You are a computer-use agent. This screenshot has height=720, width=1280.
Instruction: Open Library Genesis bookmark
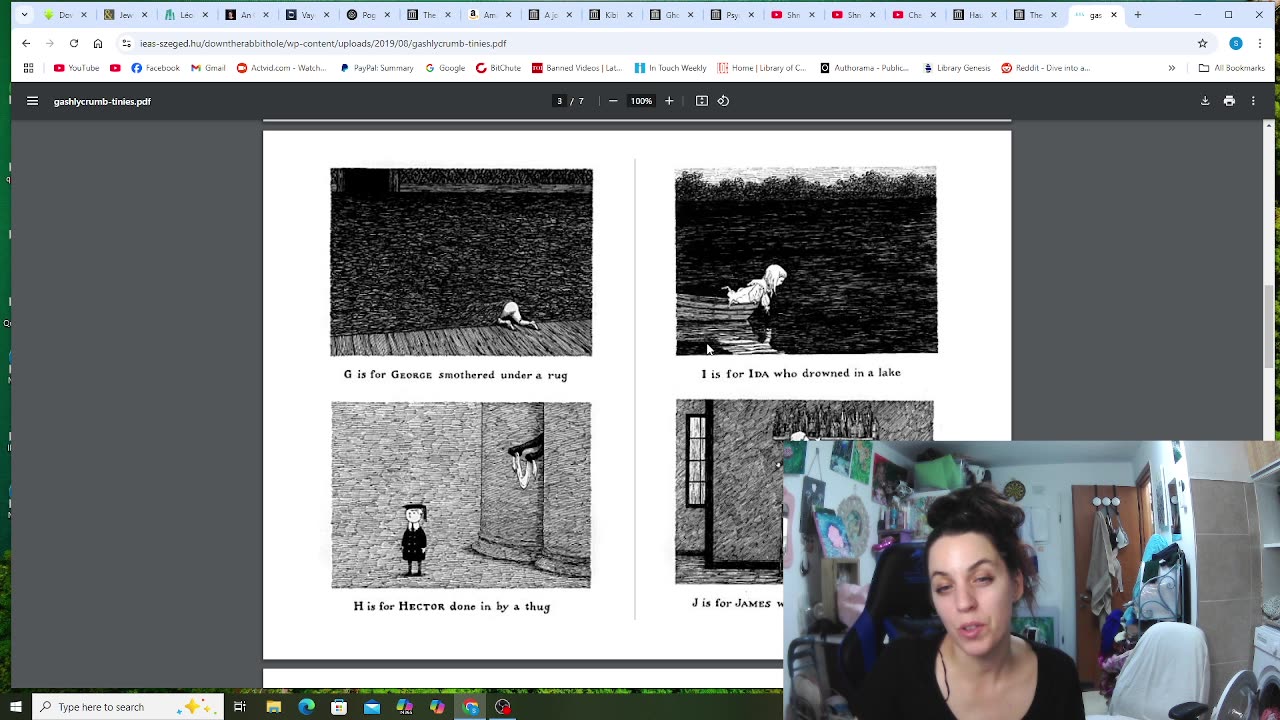[x=957, y=68]
